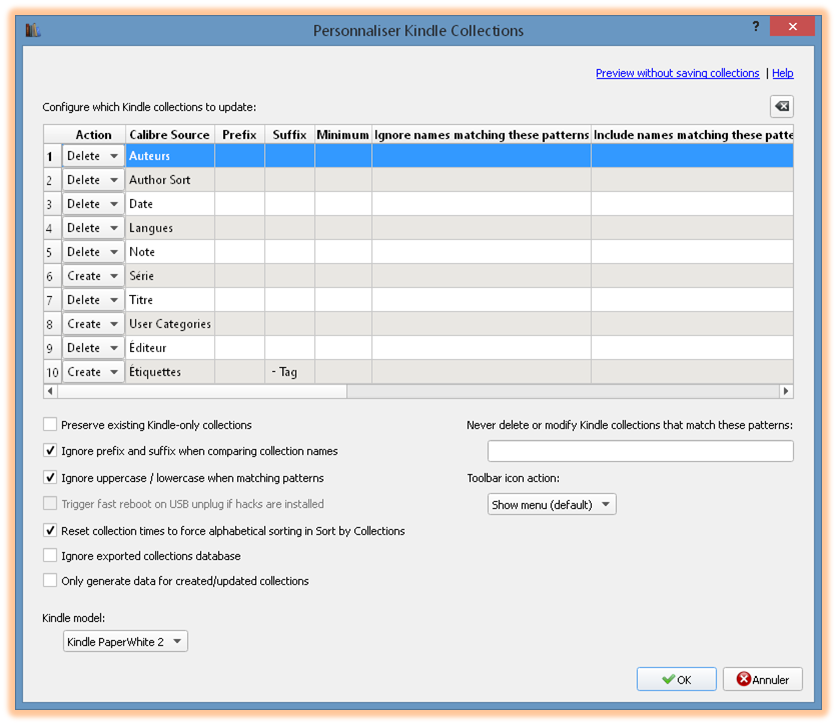
Task: Open Action dropdown for Étiquettes row
Action: (x=93, y=372)
